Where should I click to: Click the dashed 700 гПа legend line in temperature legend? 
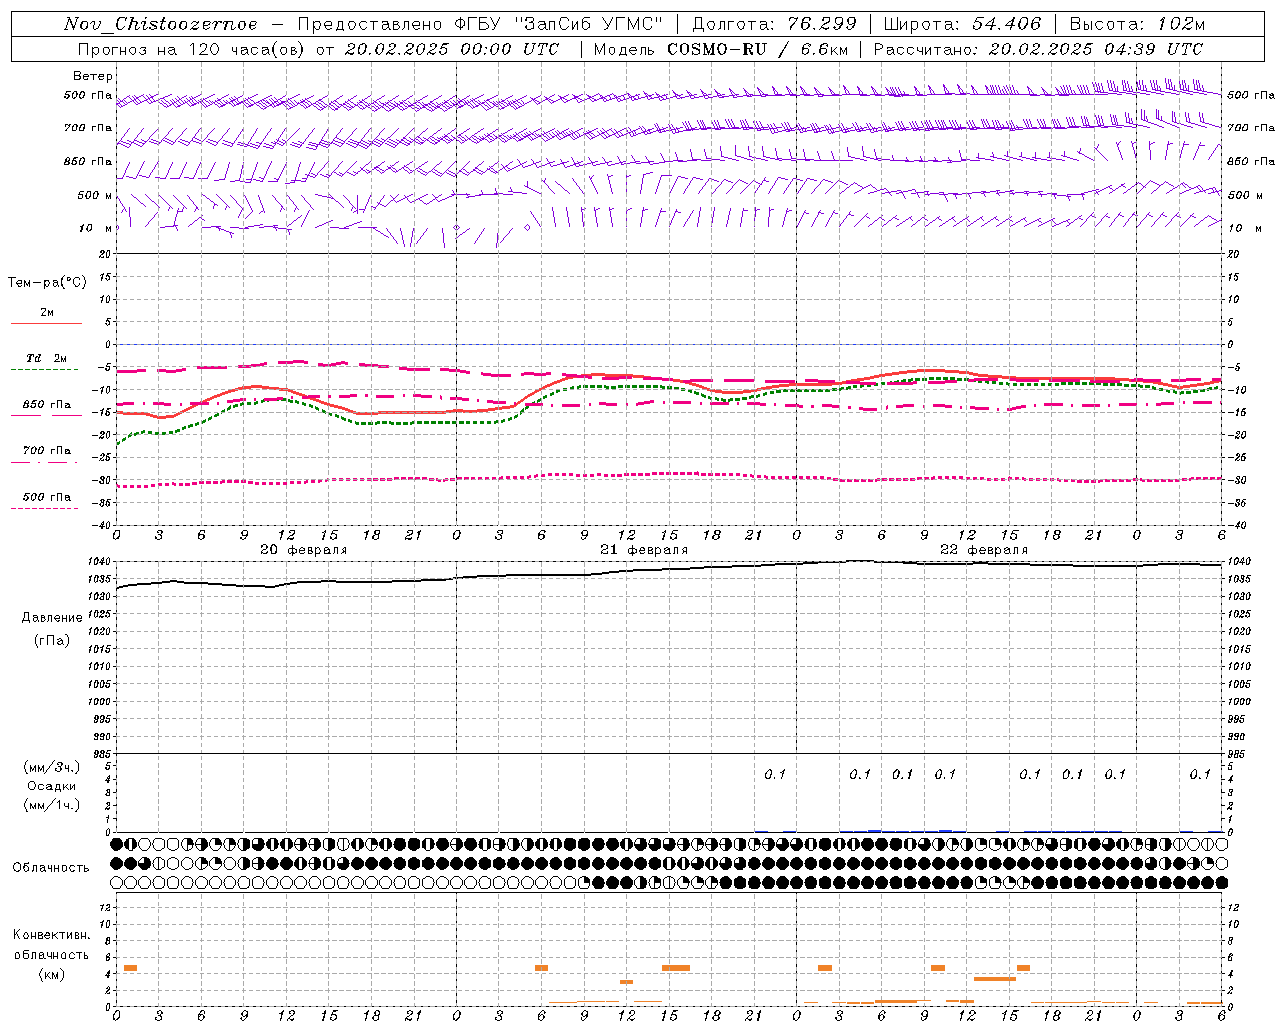point(44,462)
